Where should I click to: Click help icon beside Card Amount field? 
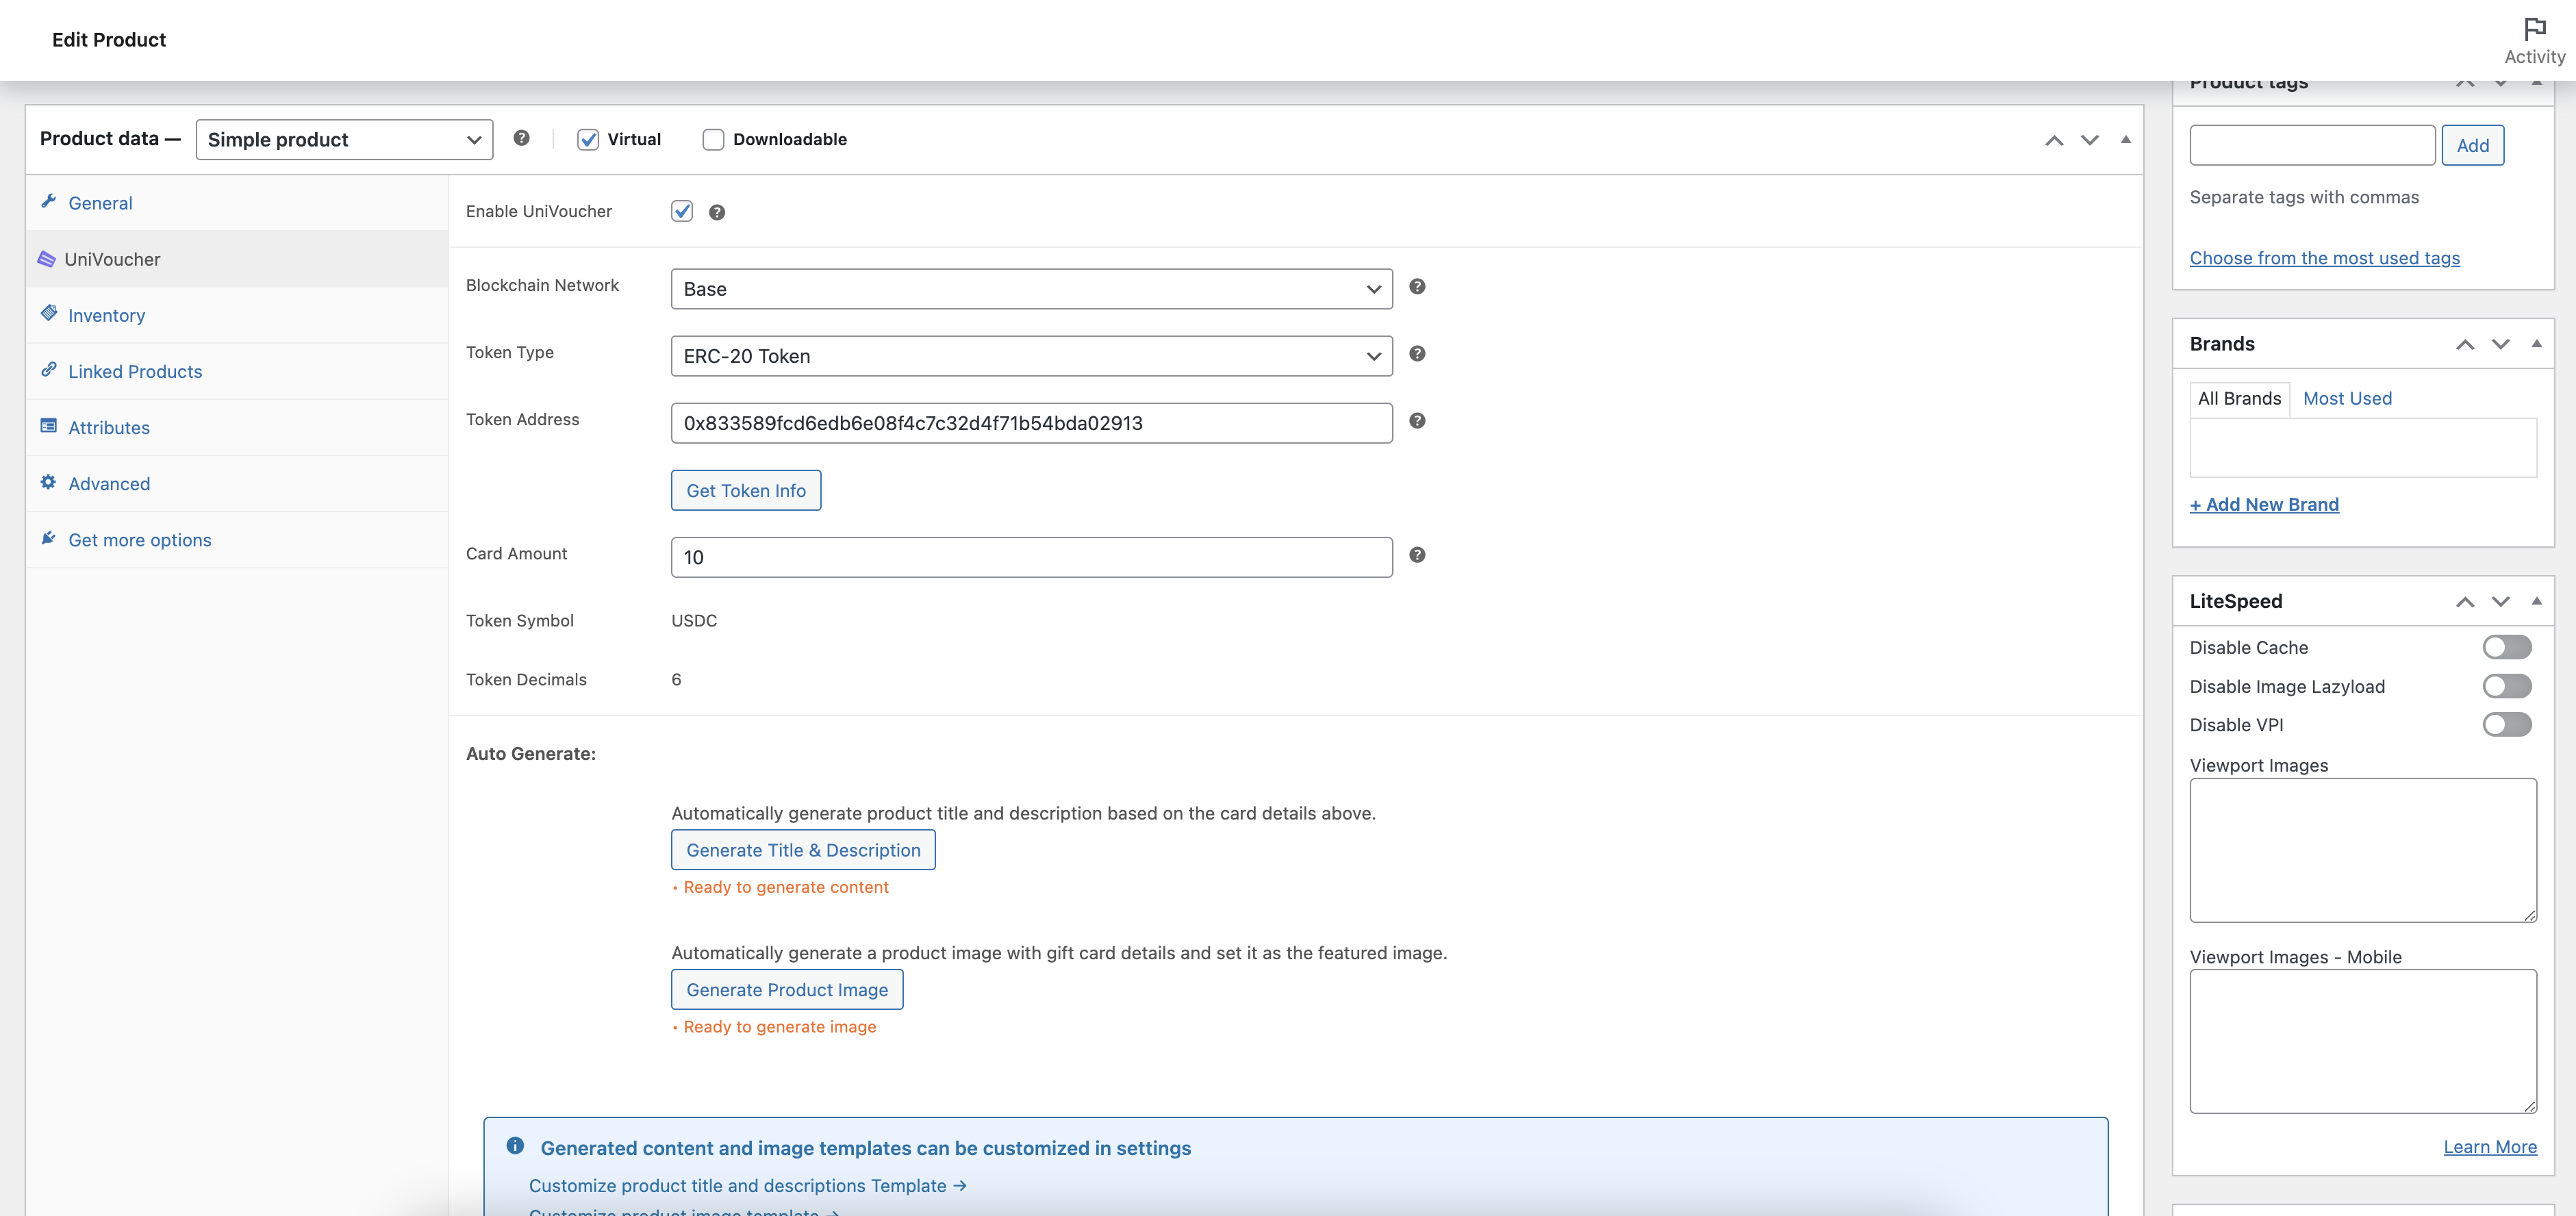point(1417,555)
